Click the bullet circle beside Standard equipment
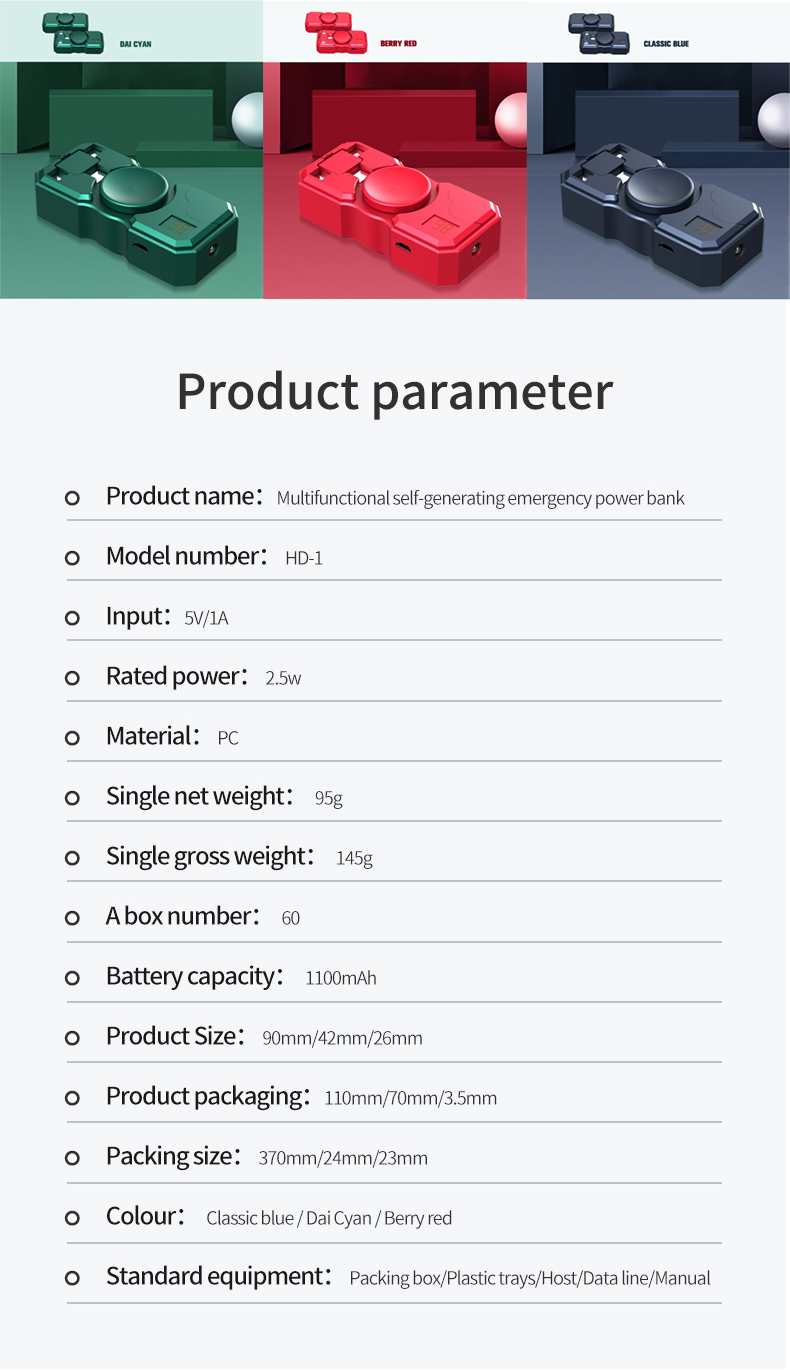Screen dimensions: 790x1370 pos(72,1278)
